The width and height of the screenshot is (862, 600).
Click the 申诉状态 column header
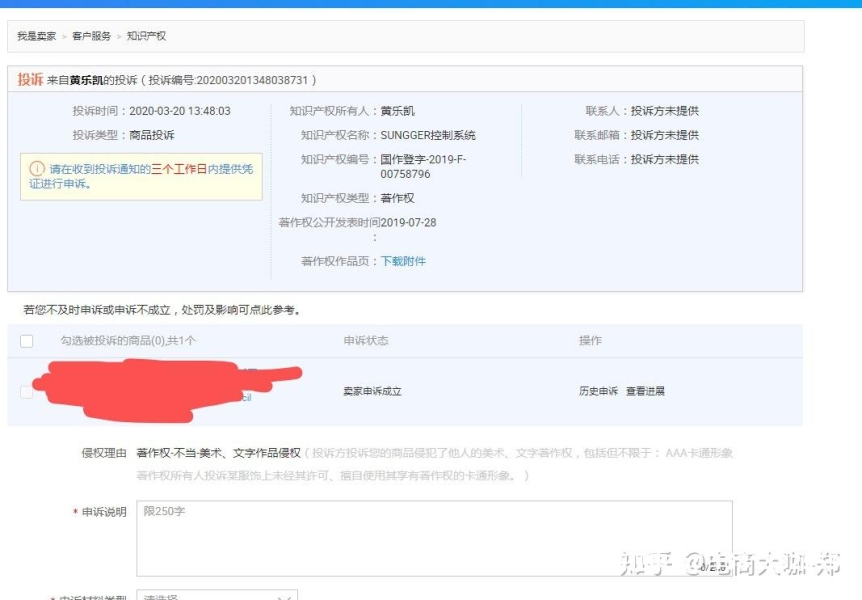coord(366,341)
